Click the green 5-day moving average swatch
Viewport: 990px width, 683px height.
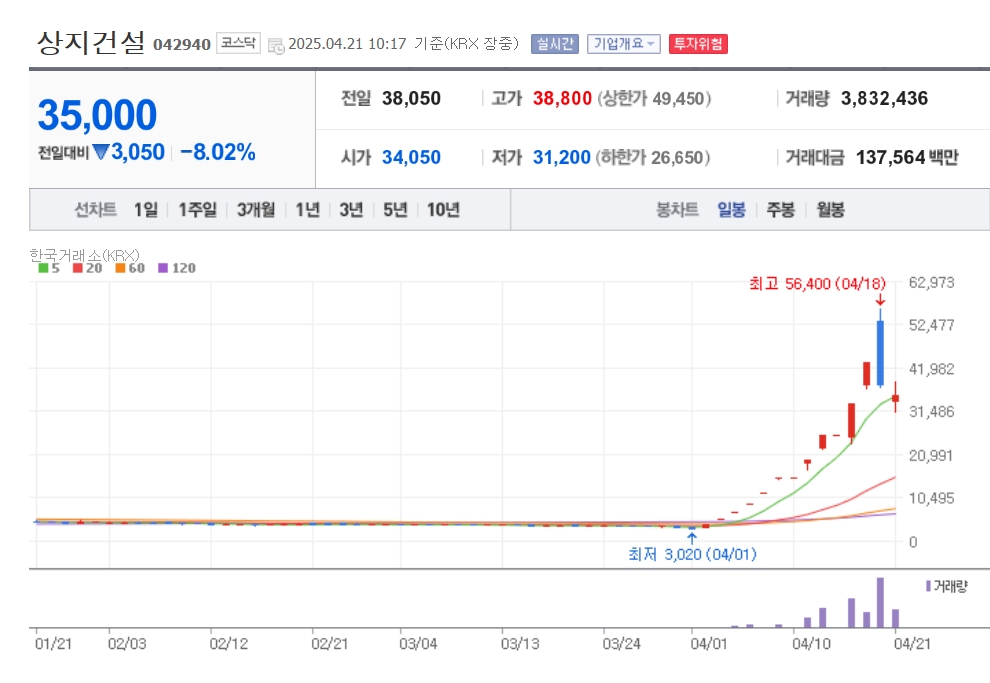tap(43, 268)
